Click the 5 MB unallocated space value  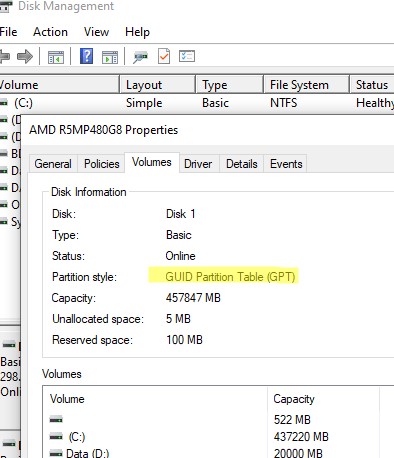click(178, 319)
